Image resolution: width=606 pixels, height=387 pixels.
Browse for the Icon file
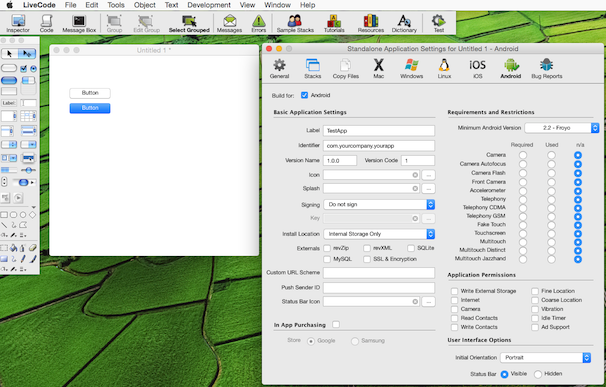tap(428, 175)
